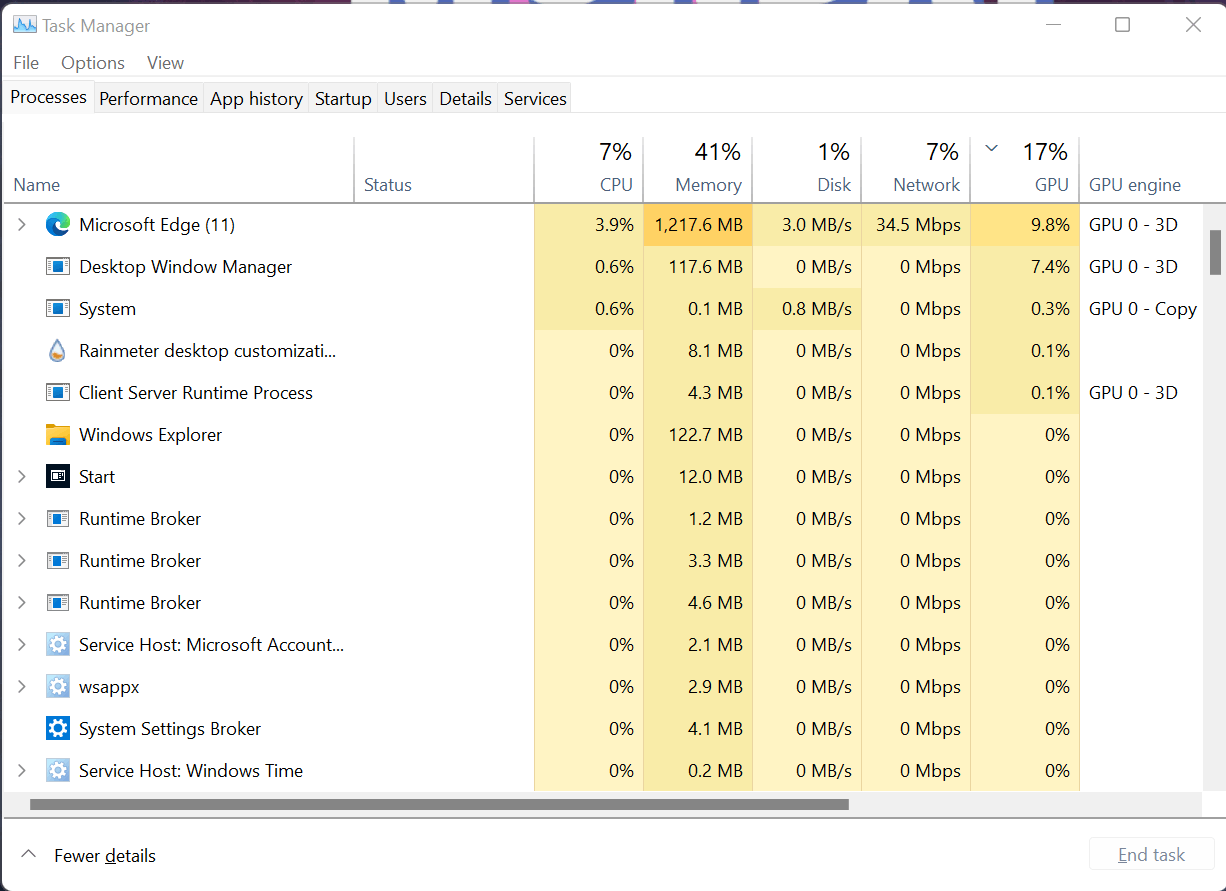Open the View menu

coord(165,63)
